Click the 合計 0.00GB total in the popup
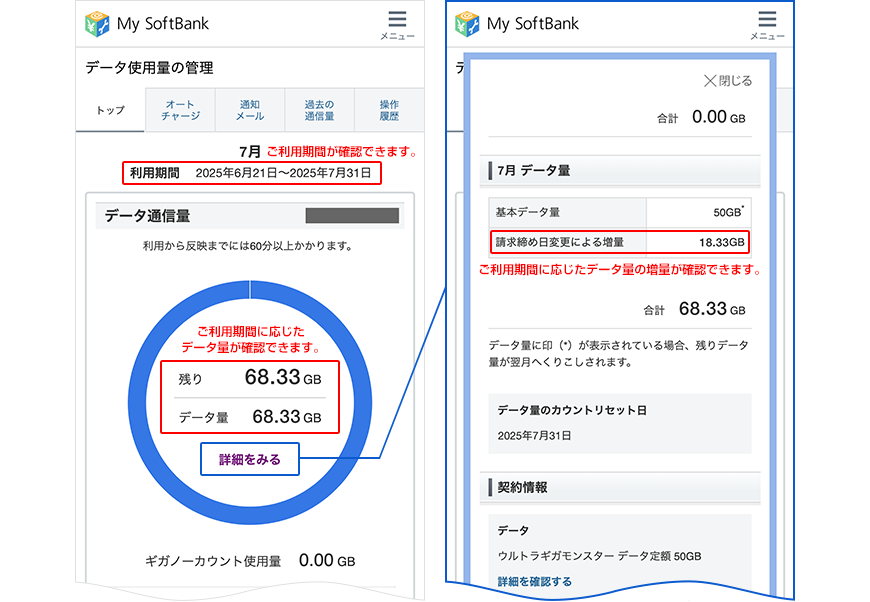 (701, 117)
